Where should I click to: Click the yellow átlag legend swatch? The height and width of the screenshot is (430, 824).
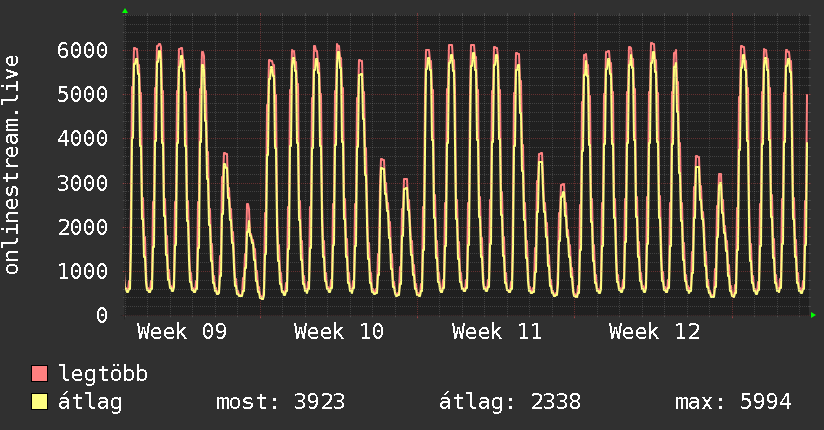pyautogui.click(x=40, y=403)
